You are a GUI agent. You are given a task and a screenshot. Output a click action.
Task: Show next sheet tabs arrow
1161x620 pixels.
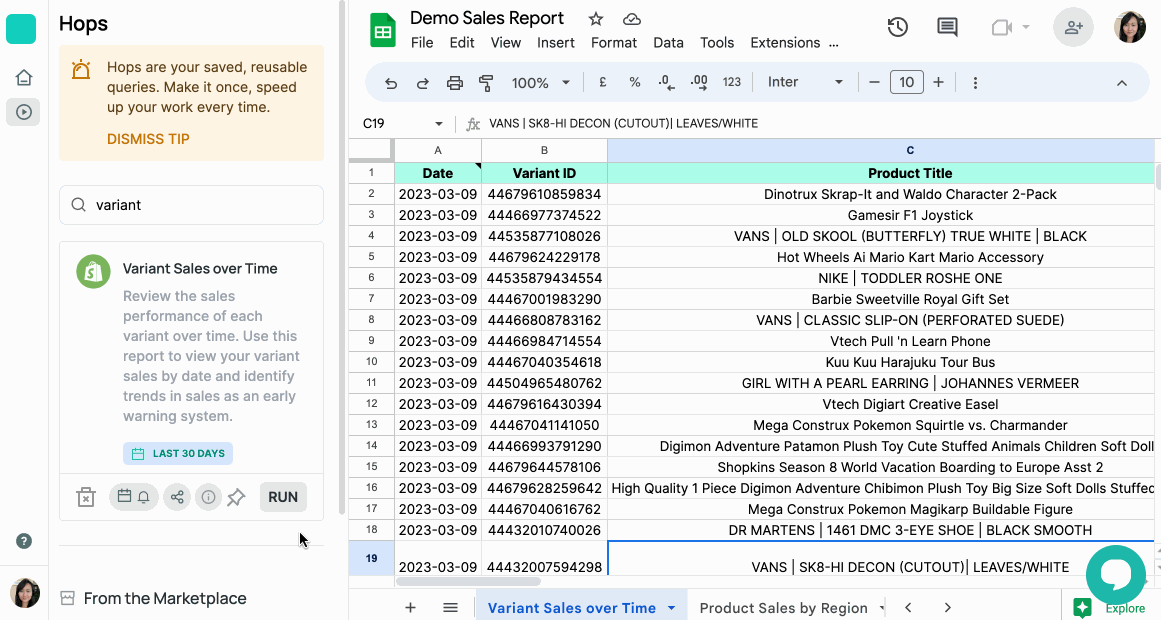coord(947,607)
